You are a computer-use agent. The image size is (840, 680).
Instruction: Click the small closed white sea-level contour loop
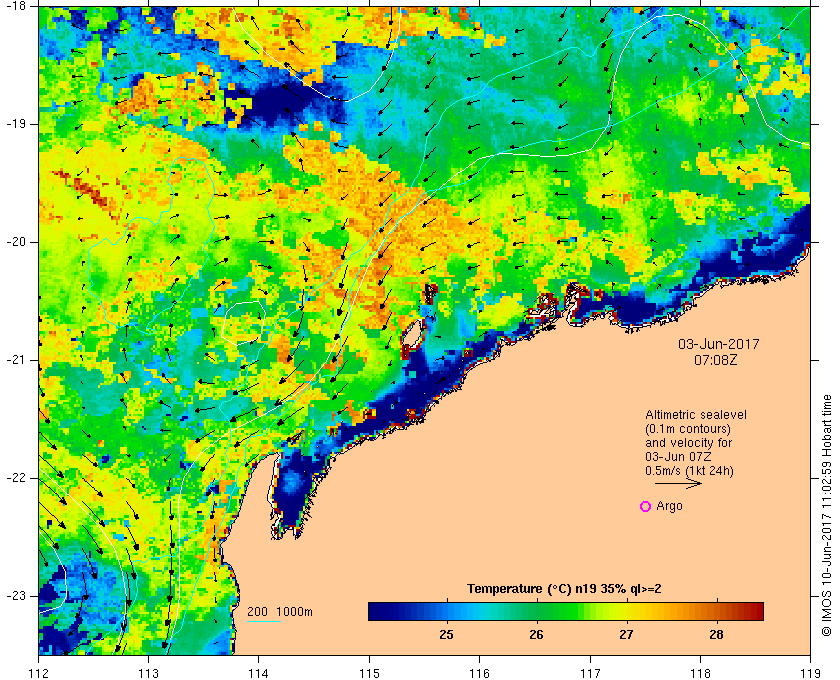(244, 322)
